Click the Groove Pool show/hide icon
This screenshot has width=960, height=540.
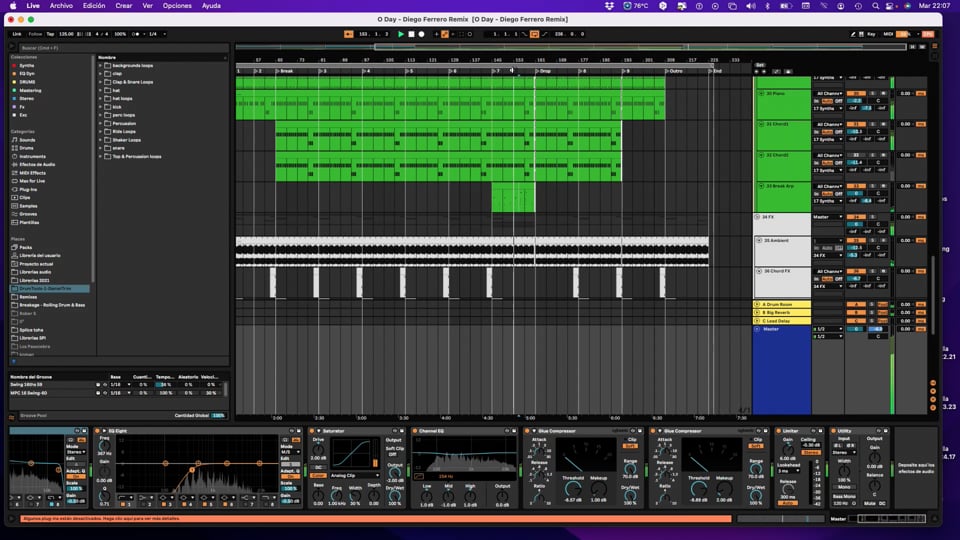point(12,417)
